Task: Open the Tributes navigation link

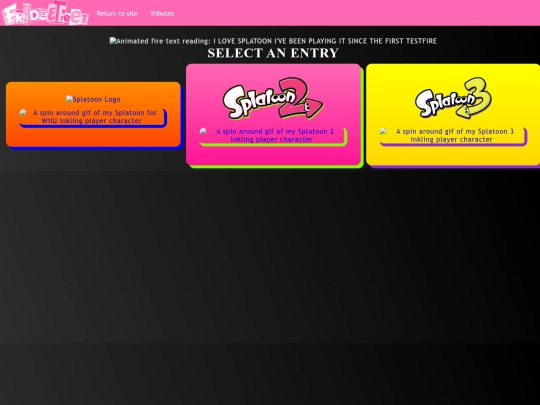Action: point(162,13)
